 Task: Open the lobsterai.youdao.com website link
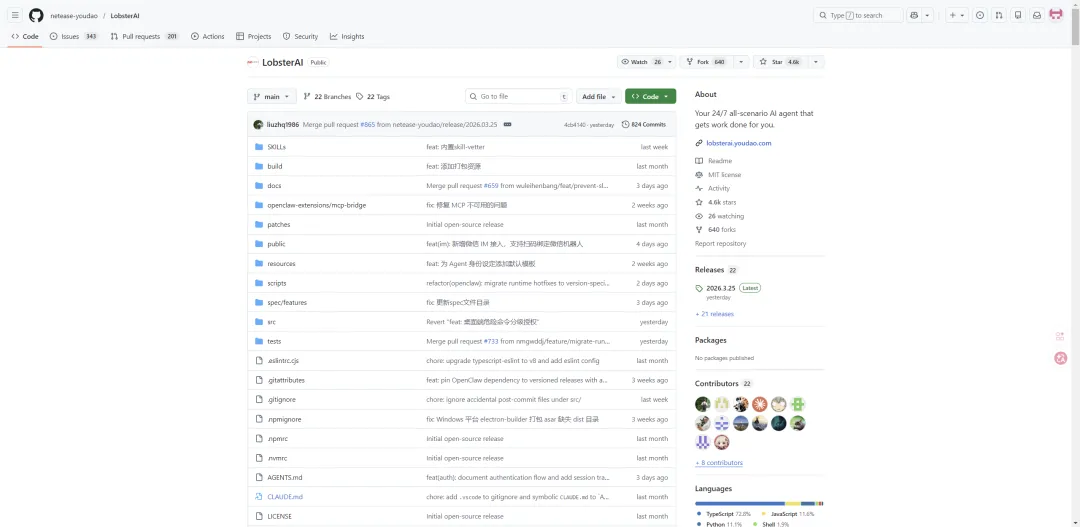click(738, 143)
